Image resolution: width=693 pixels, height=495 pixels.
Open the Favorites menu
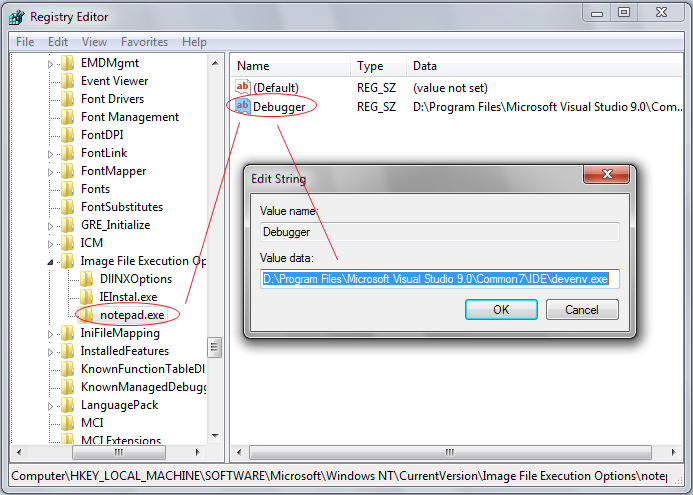[145, 42]
